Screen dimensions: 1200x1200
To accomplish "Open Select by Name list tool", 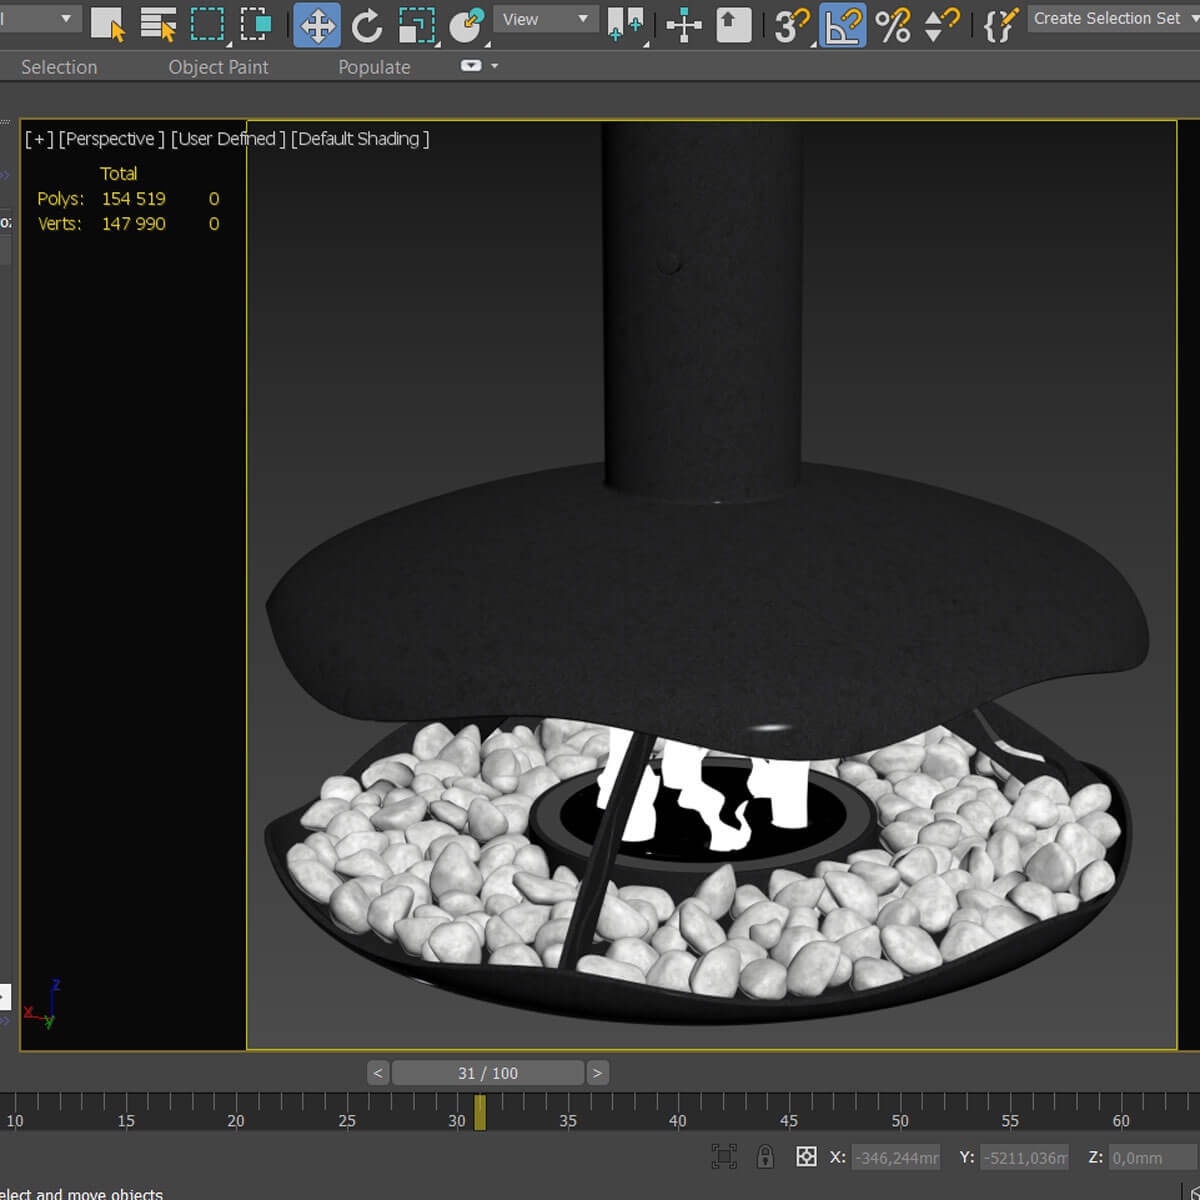I will tap(158, 24).
